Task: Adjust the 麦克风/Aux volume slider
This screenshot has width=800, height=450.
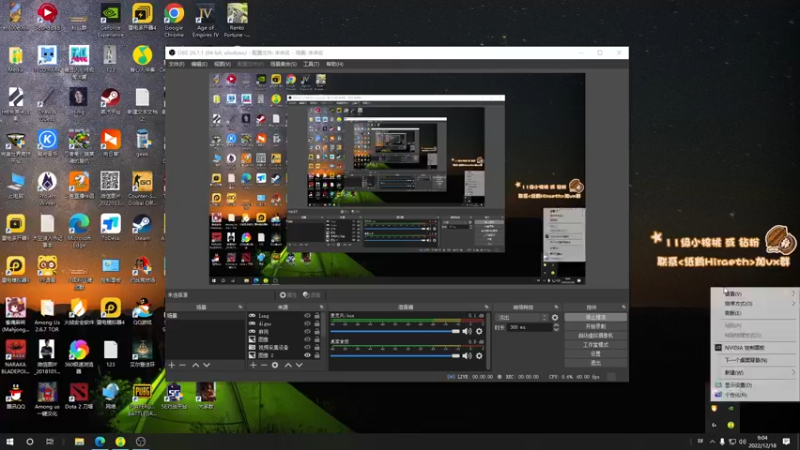Action: click(395, 331)
